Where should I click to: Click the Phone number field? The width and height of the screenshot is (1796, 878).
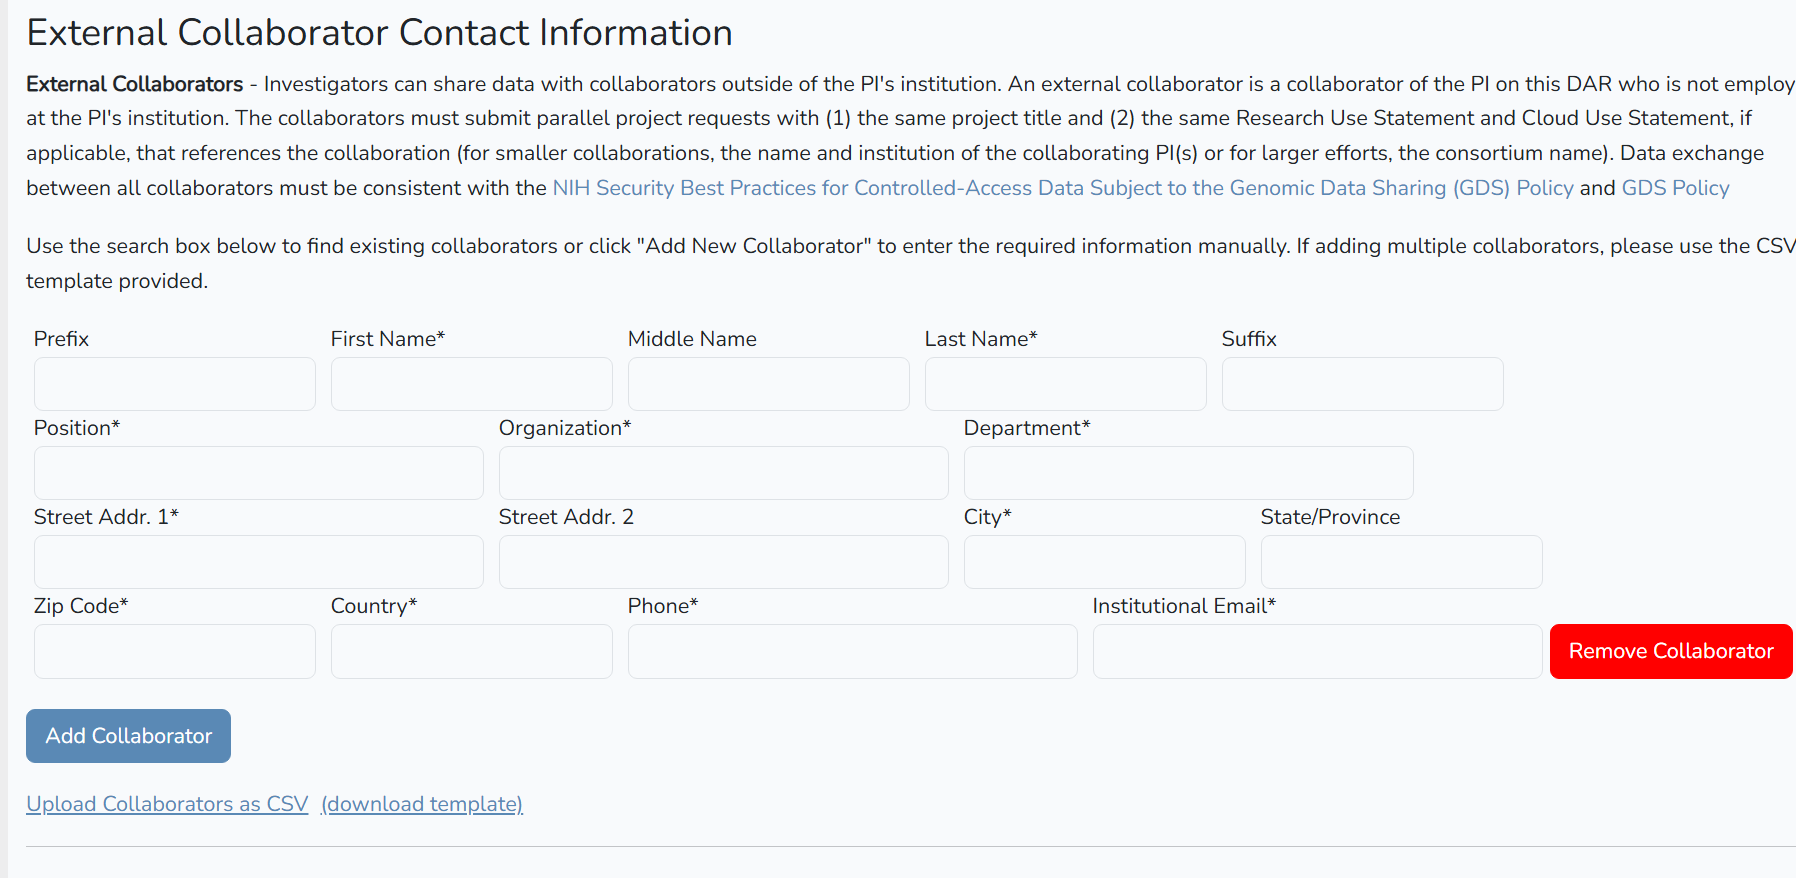pos(852,651)
